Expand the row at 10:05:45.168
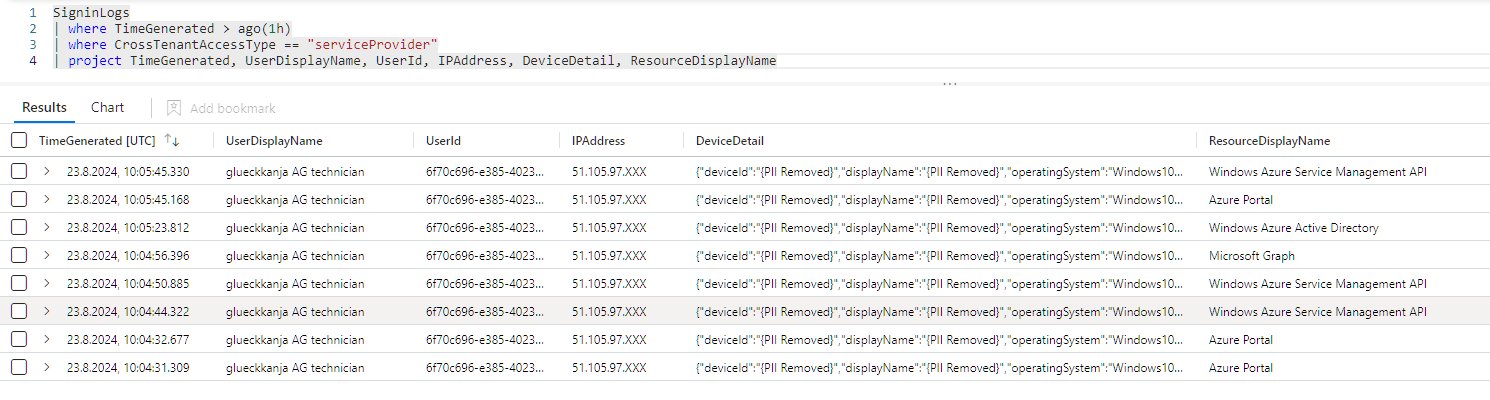This screenshot has height=400, width=1490. click(46, 199)
